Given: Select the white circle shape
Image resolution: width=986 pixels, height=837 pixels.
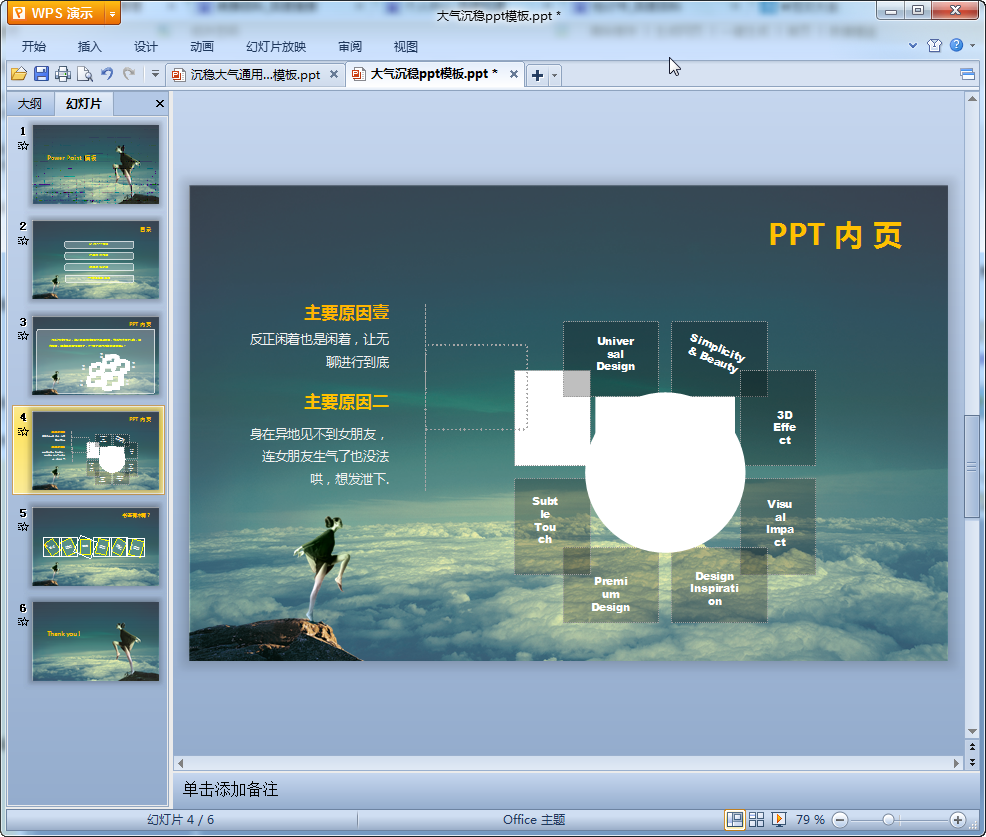Looking at the screenshot, I should pos(665,472).
